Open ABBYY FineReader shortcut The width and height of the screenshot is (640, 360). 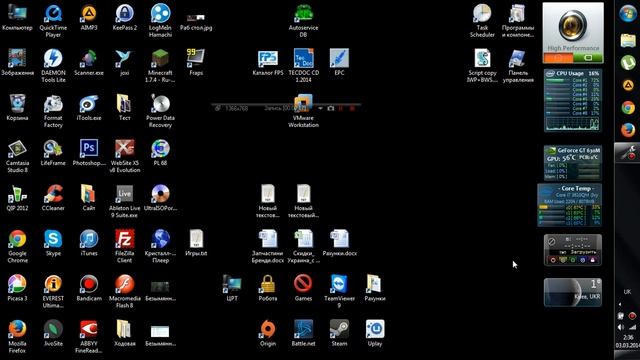coord(89,337)
